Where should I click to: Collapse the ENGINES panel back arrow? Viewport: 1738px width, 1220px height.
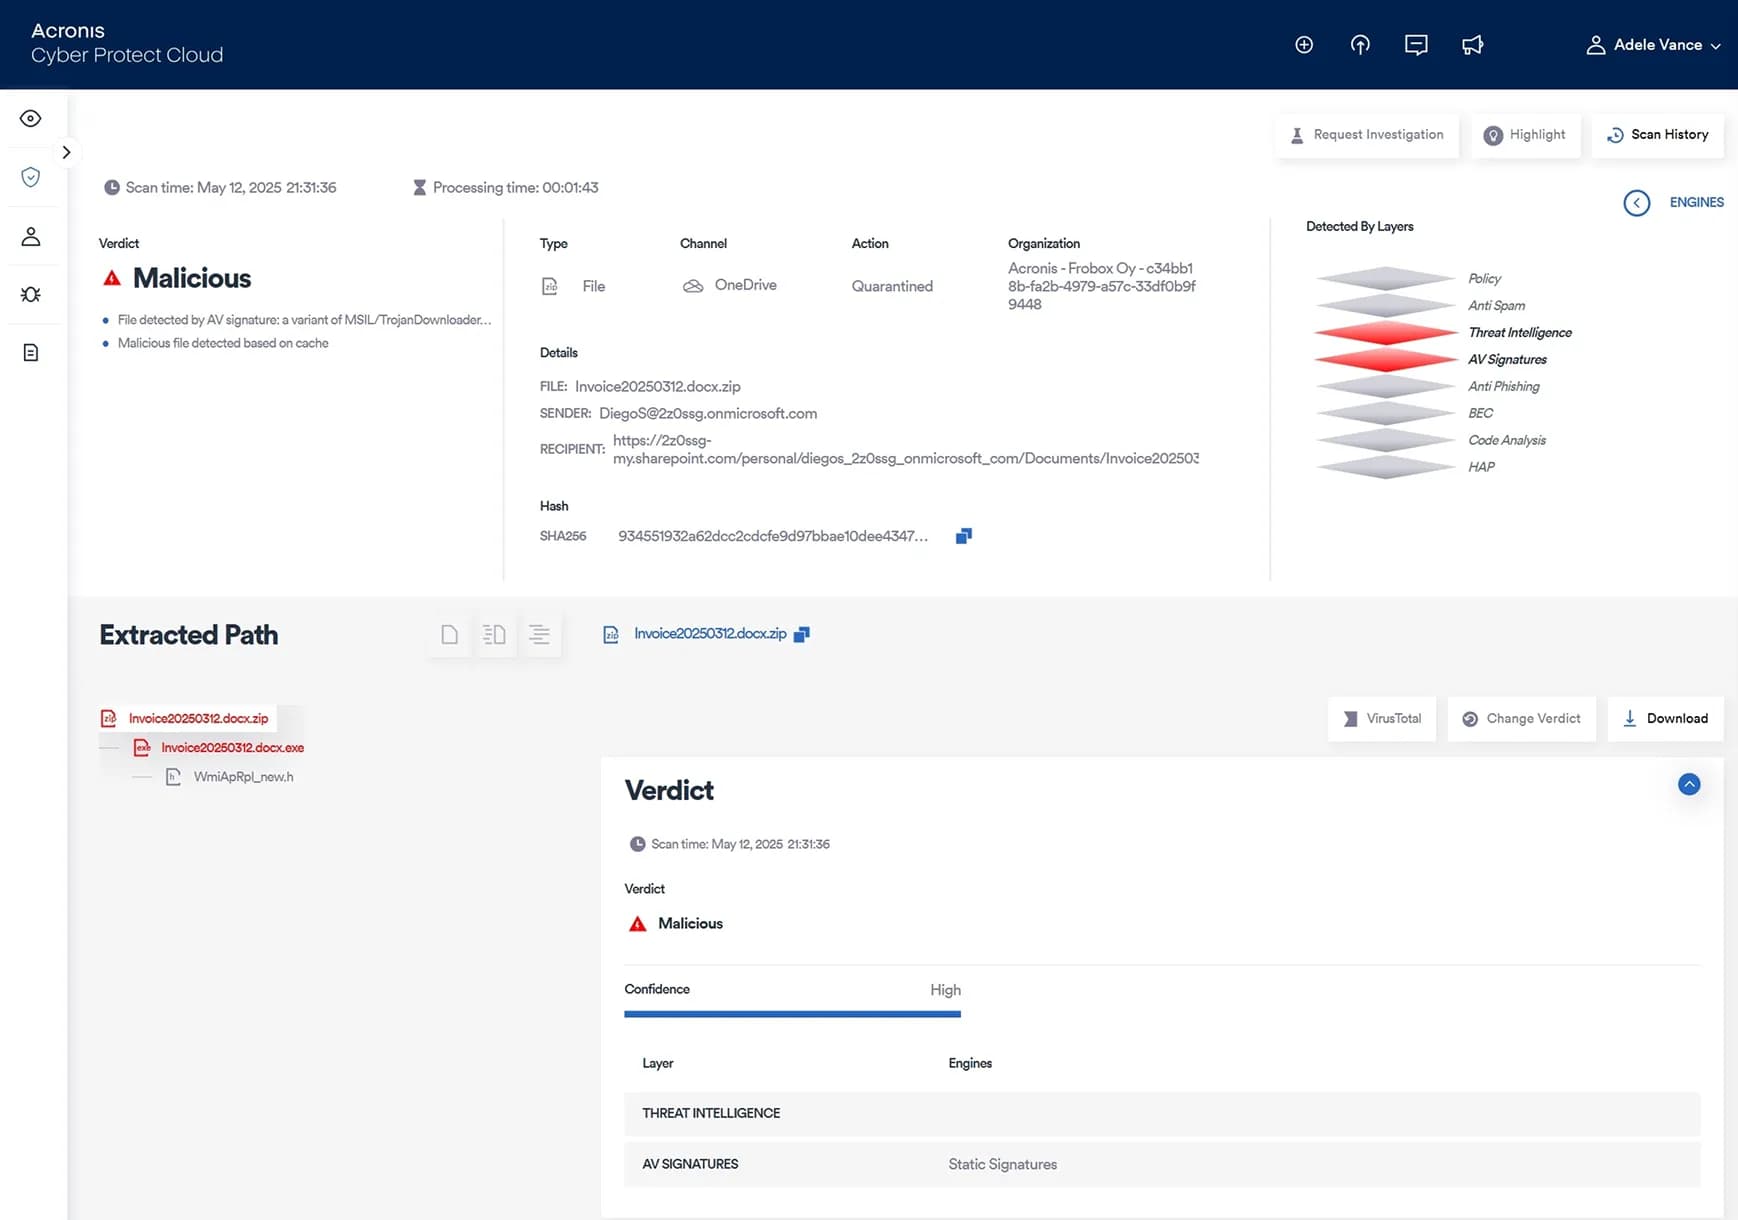coord(1636,203)
